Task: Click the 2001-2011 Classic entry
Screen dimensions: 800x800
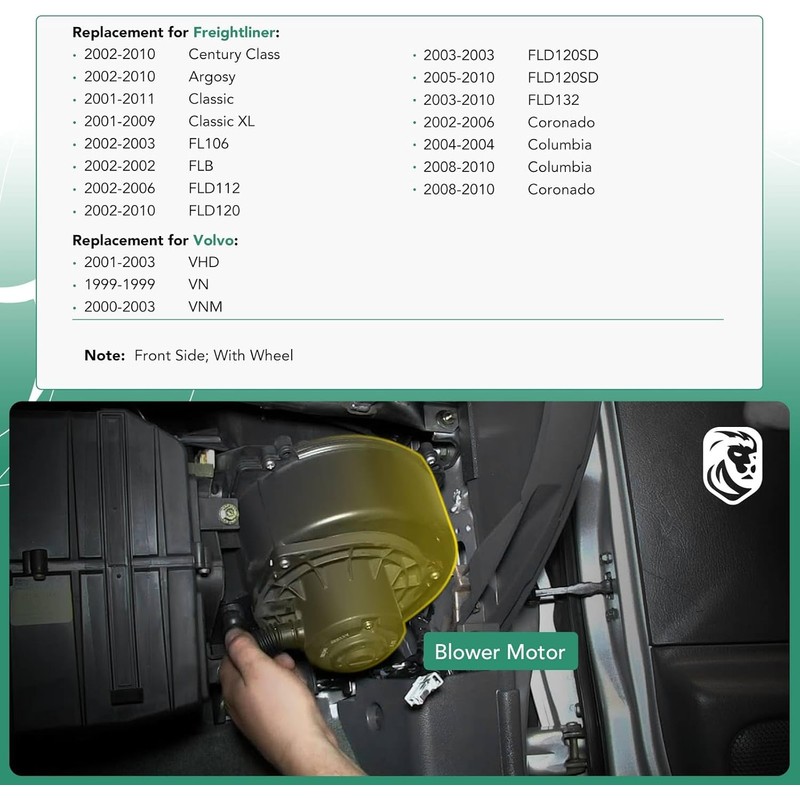Action: point(159,99)
